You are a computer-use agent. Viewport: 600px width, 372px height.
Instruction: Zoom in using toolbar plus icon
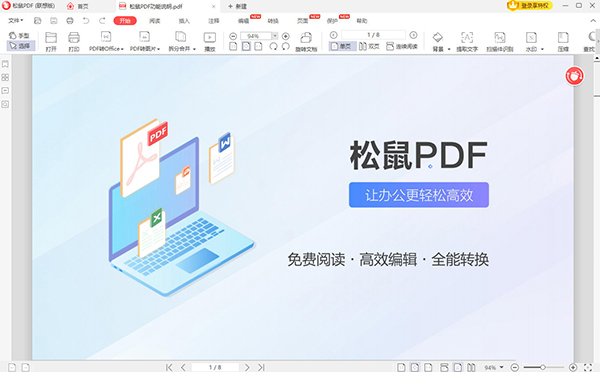pyautogui.click(x=285, y=36)
